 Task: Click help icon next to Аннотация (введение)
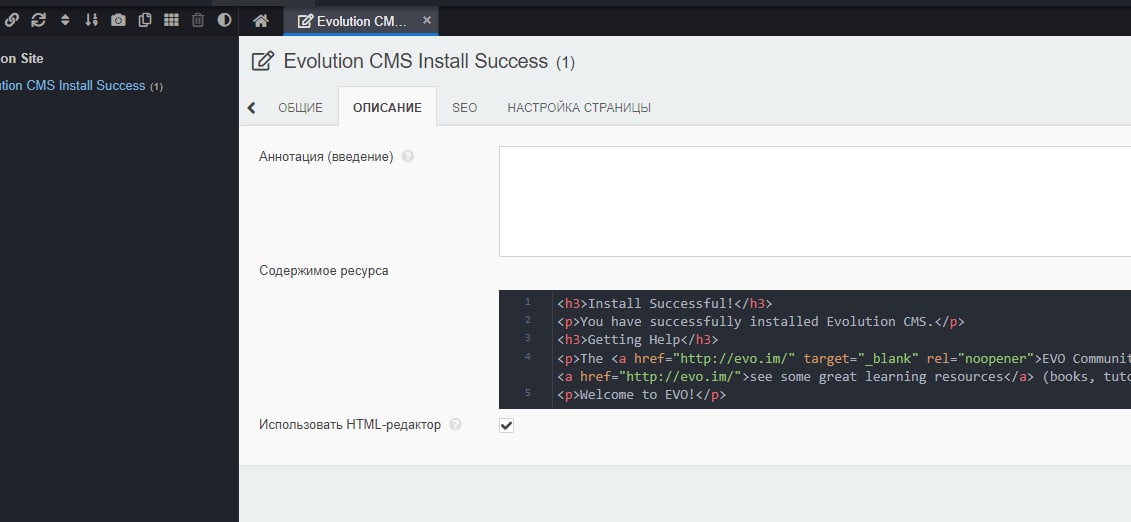pyautogui.click(x=408, y=156)
